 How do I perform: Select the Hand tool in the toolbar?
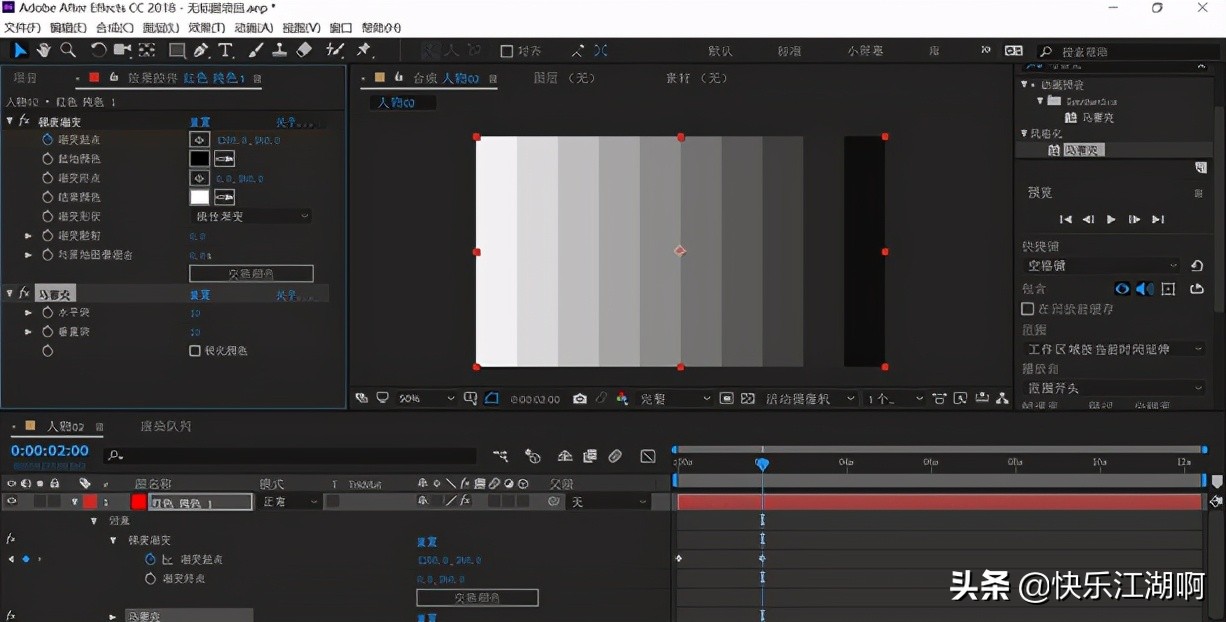[44, 50]
